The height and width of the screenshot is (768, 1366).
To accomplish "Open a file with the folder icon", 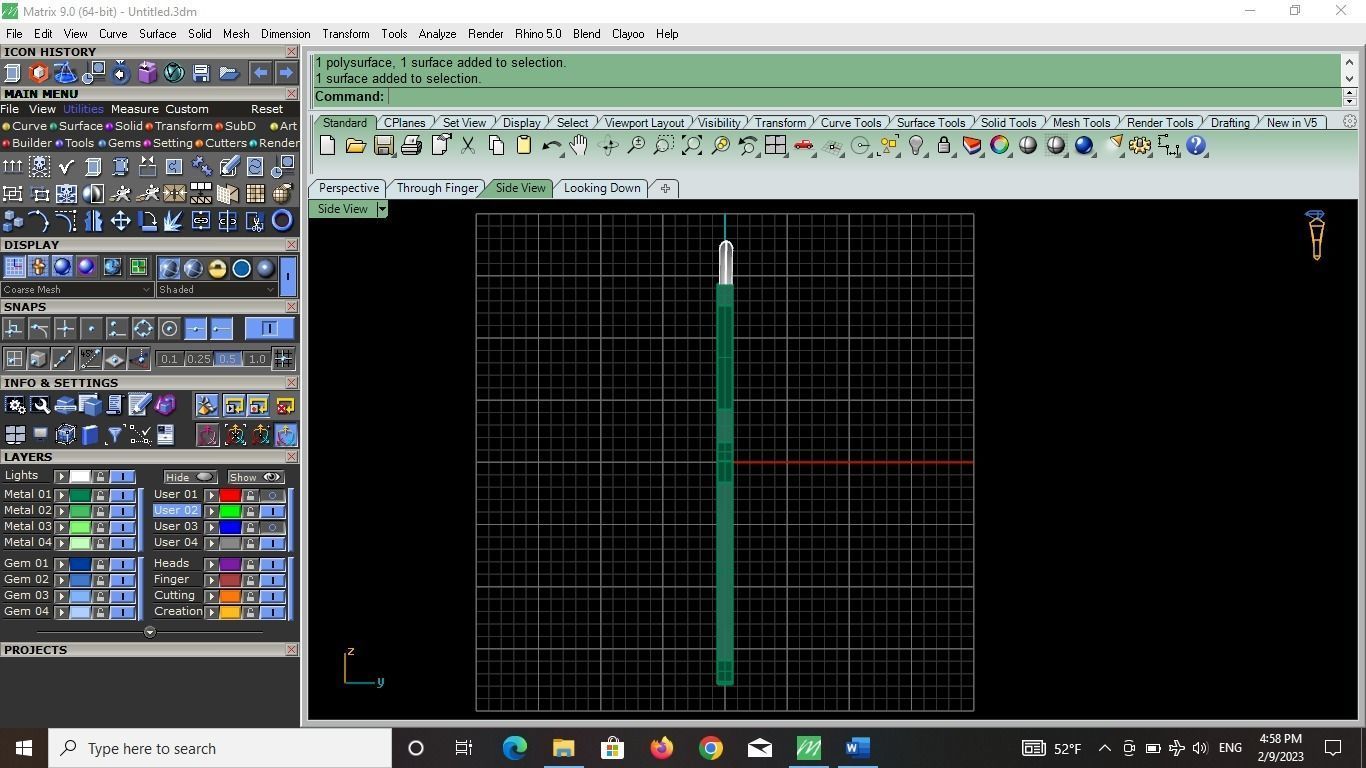I will [355, 146].
